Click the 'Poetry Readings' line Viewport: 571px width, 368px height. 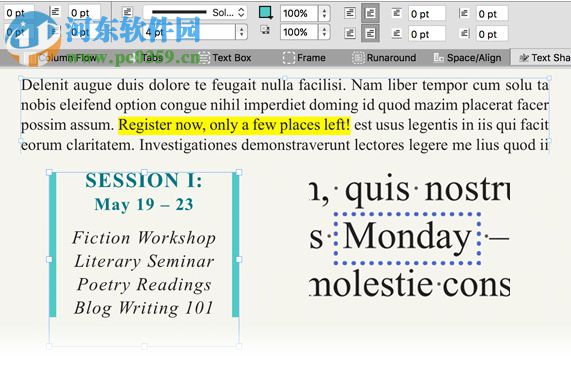click(144, 285)
